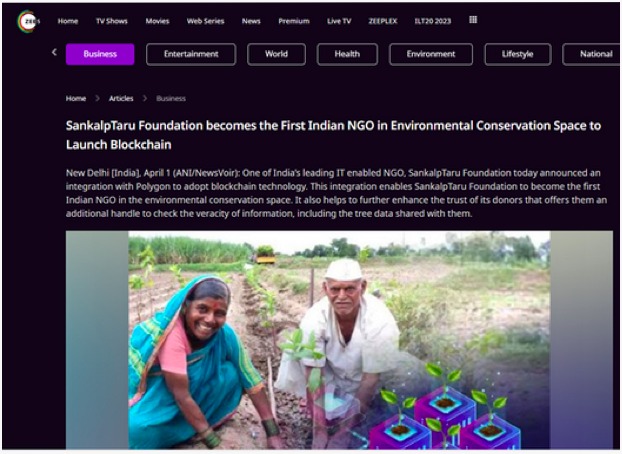Image resolution: width=622 pixels, height=454 pixels.
Task: Switch to the Entertainment category
Action: (191, 54)
